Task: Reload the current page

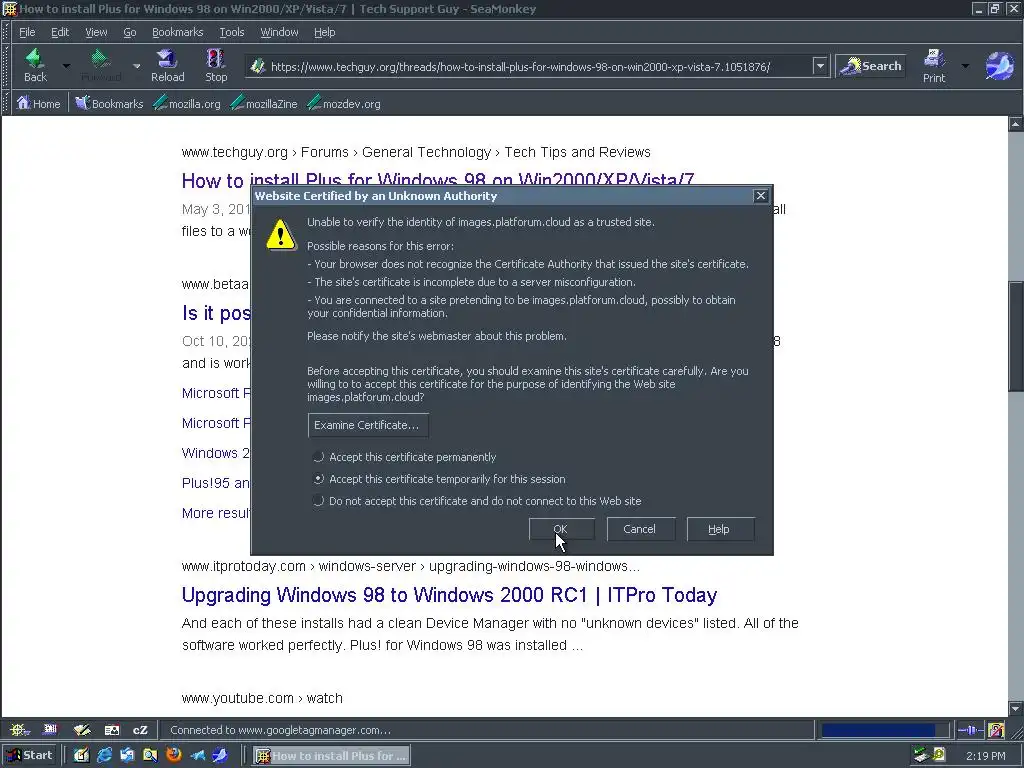Action: (x=168, y=66)
